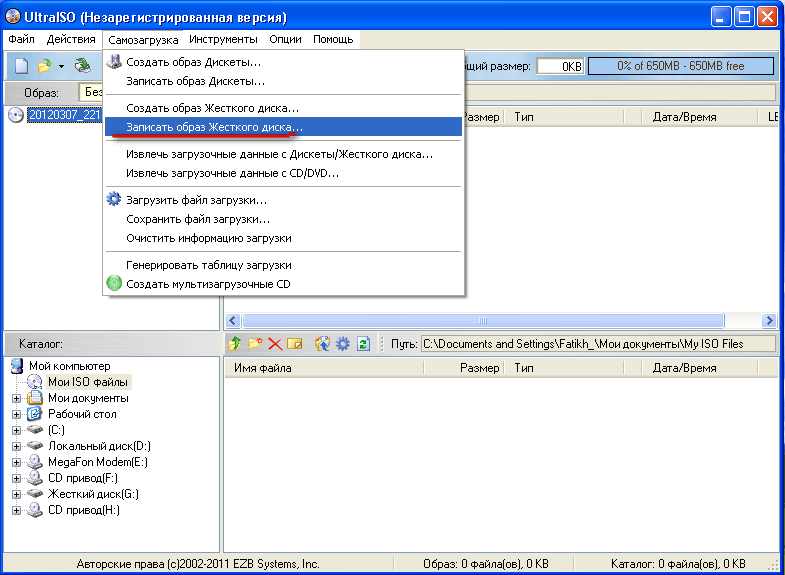Click the Up one folder catalog icon
The width and height of the screenshot is (785, 575).
[x=234, y=344]
